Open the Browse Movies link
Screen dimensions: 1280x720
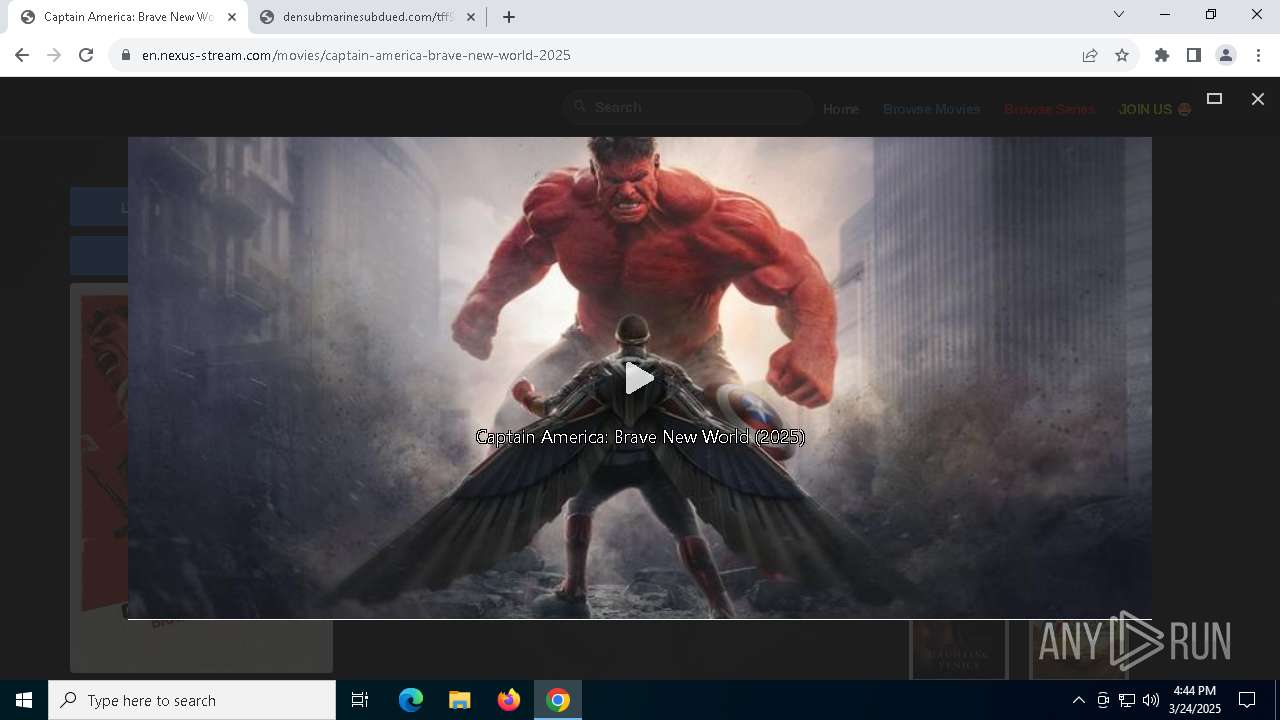tap(931, 109)
